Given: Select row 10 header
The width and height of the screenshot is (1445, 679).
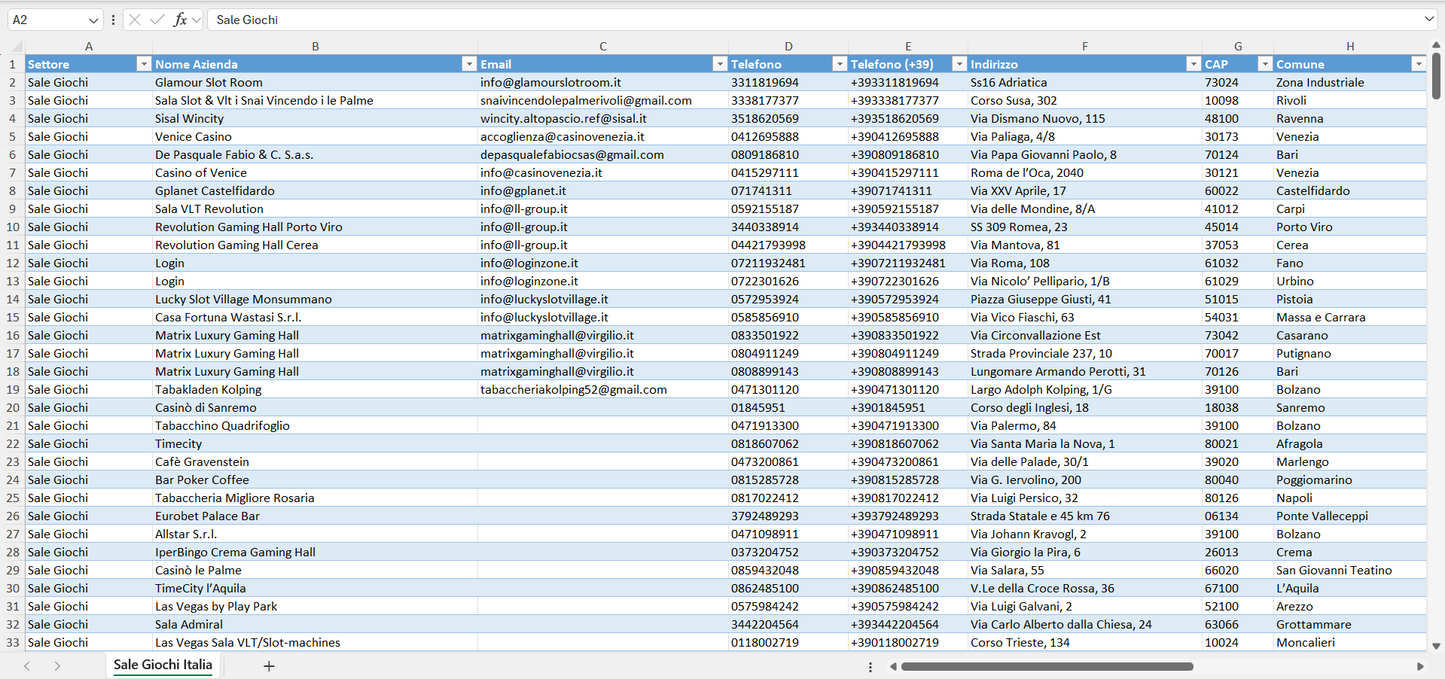Looking at the screenshot, I should tap(13, 227).
